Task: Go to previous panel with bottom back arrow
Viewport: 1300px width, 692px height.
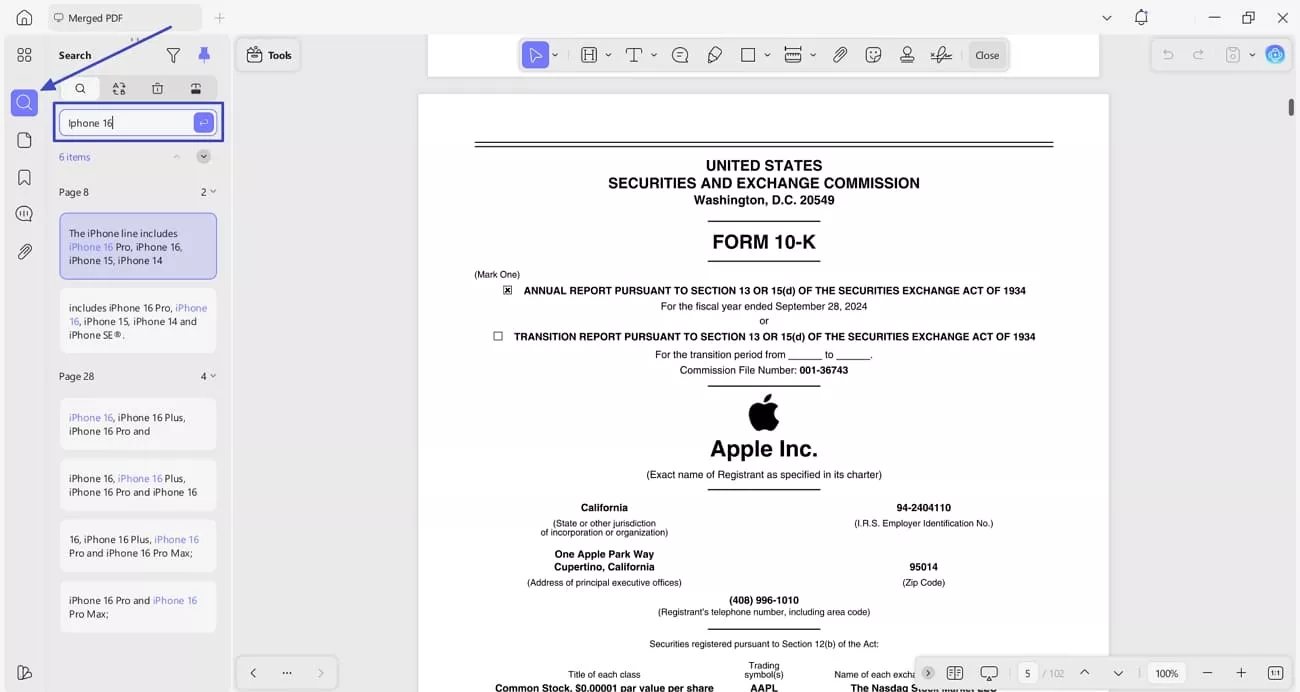Action: [253, 673]
